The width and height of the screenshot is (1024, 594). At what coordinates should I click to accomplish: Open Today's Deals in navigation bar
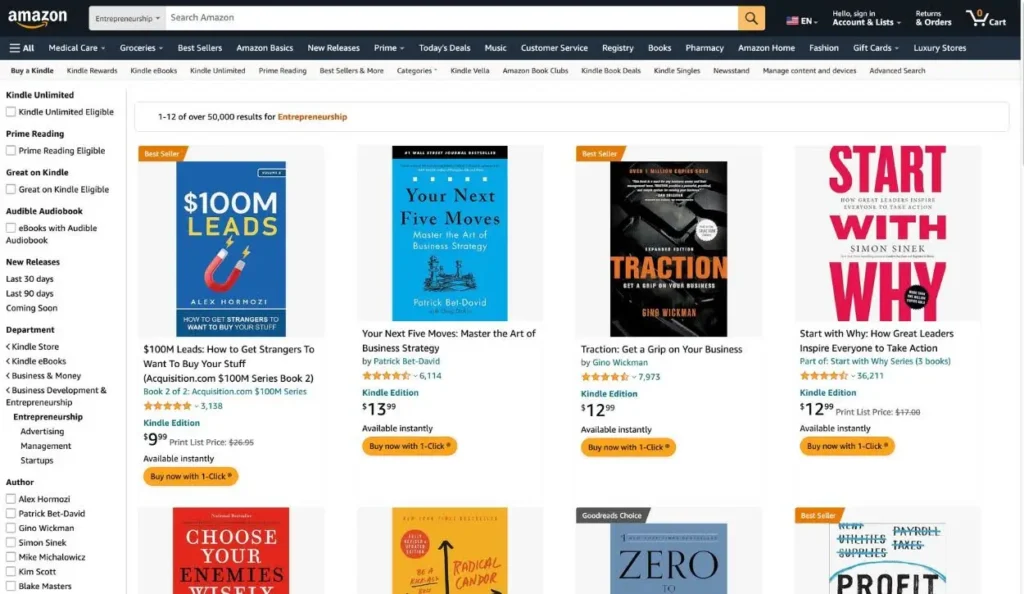444,48
